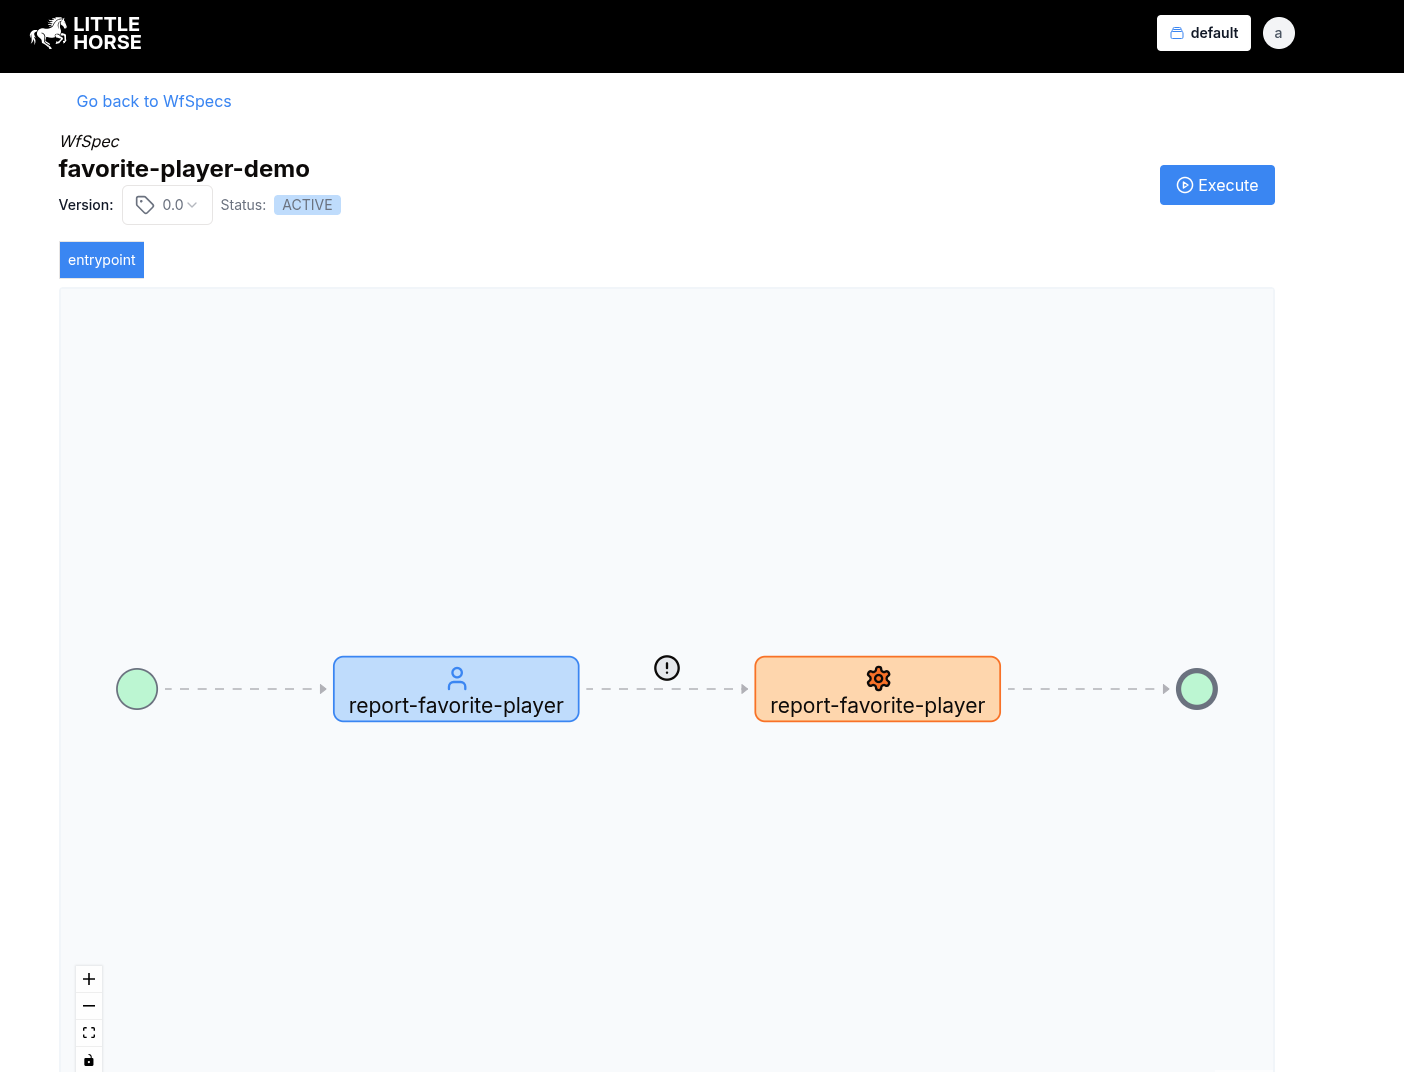Click the tag icon in the version selector

(145, 204)
